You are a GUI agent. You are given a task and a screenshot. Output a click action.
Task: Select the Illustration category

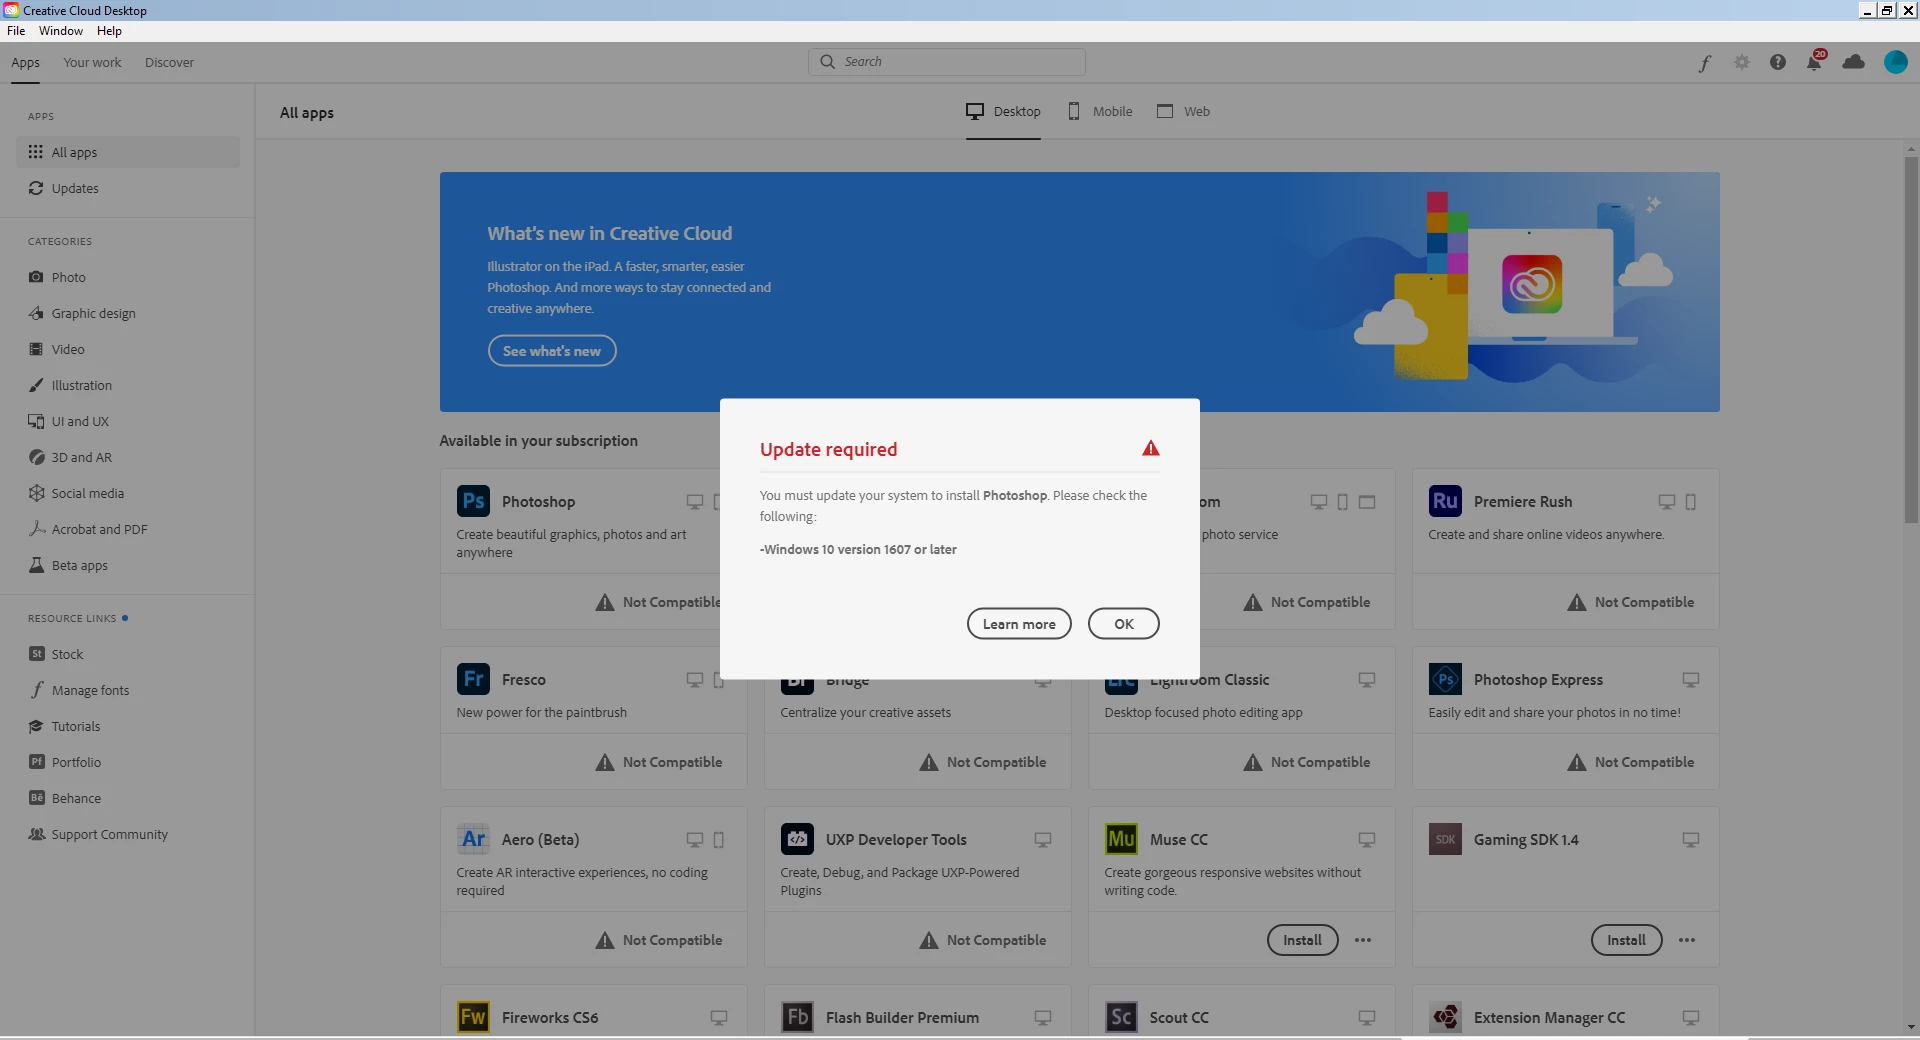(128, 385)
